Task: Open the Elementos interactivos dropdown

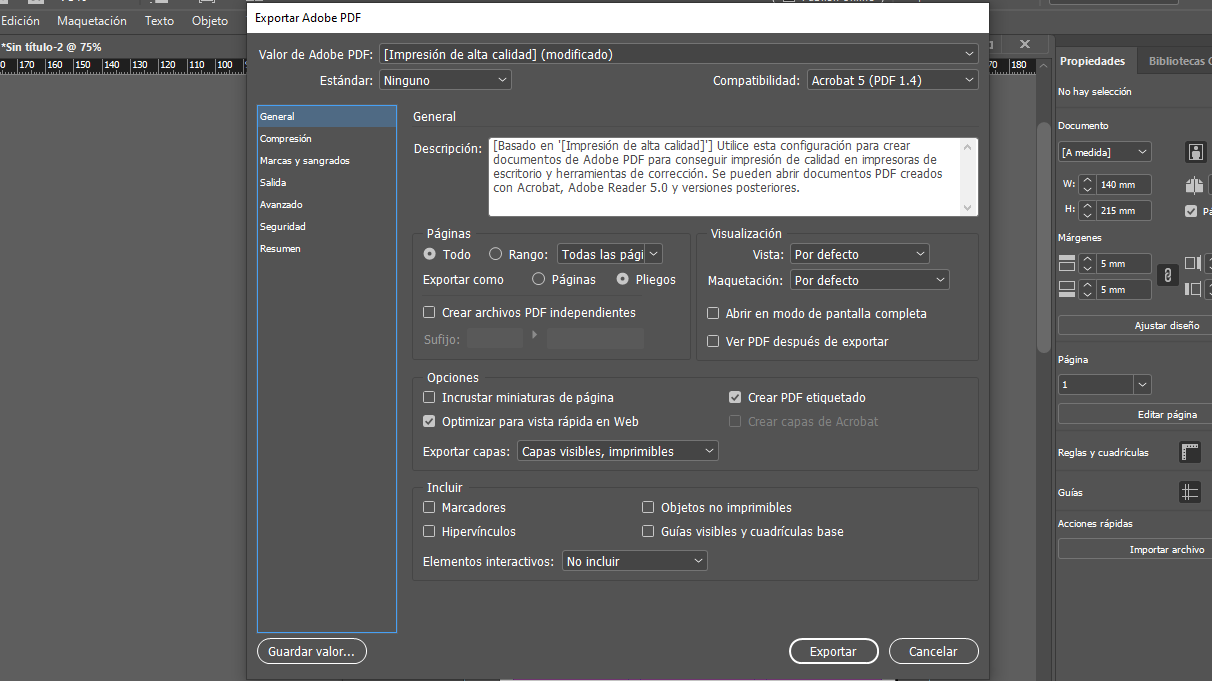Action: [x=635, y=562]
